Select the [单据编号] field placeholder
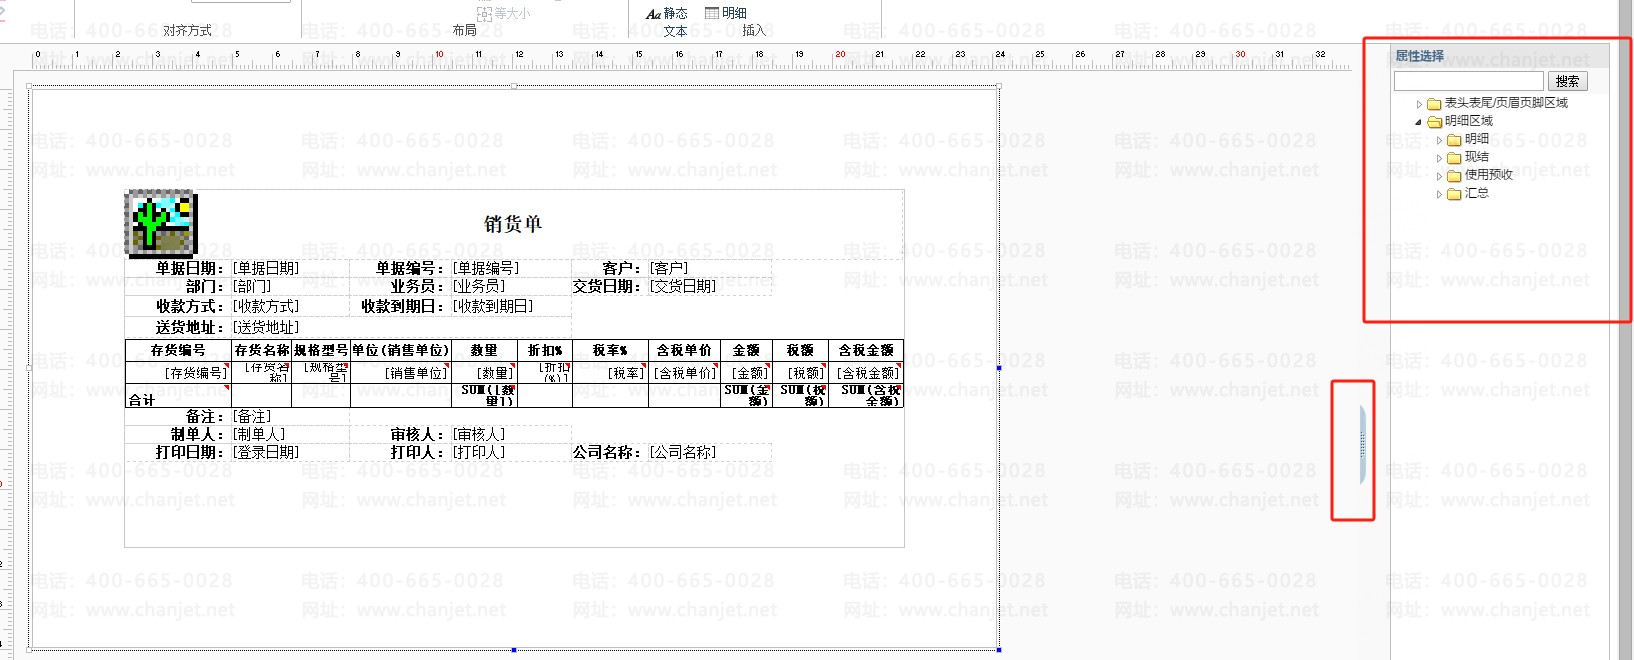This screenshot has width=1634, height=660. [x=486, y=268]
